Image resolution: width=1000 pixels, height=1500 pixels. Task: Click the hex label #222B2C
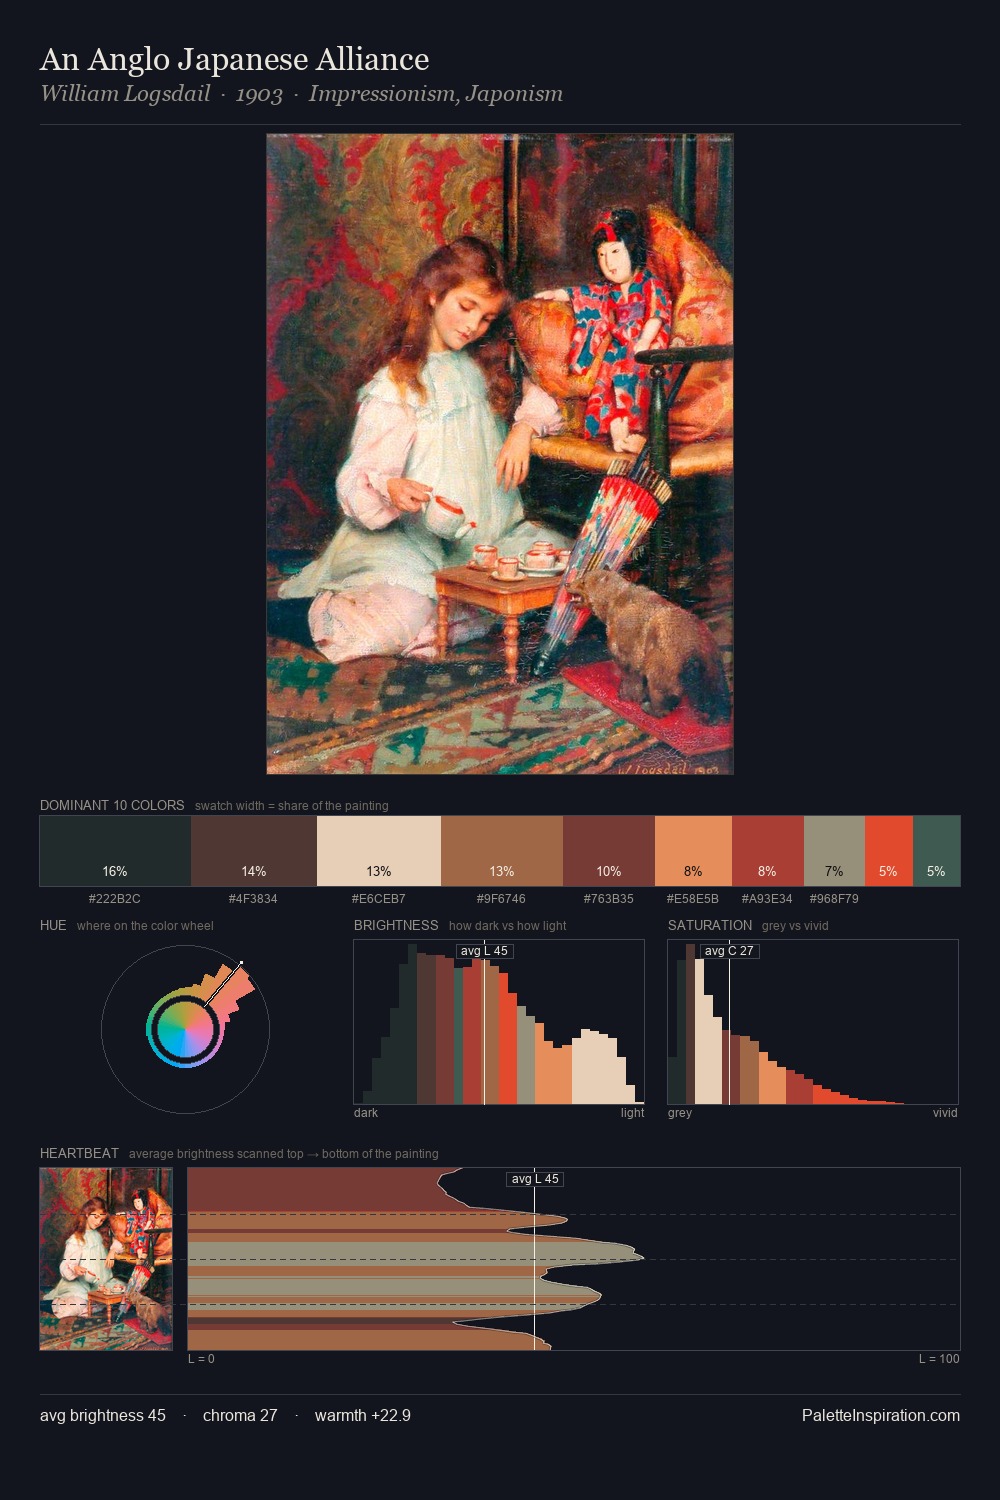[x=115, y=898]
